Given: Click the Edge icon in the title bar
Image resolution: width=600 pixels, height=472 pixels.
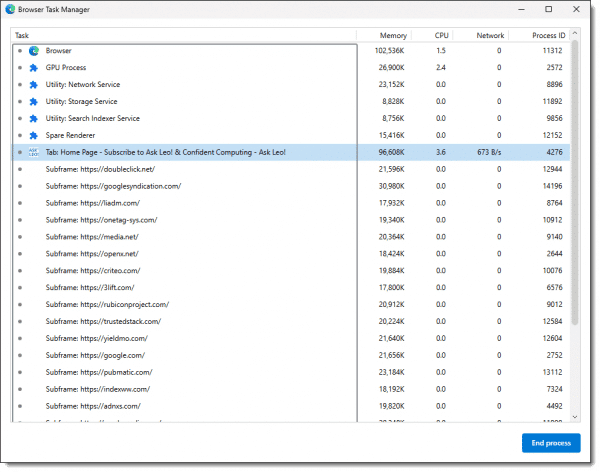Looking at the screenshot, I should click(x=10, y=9).
